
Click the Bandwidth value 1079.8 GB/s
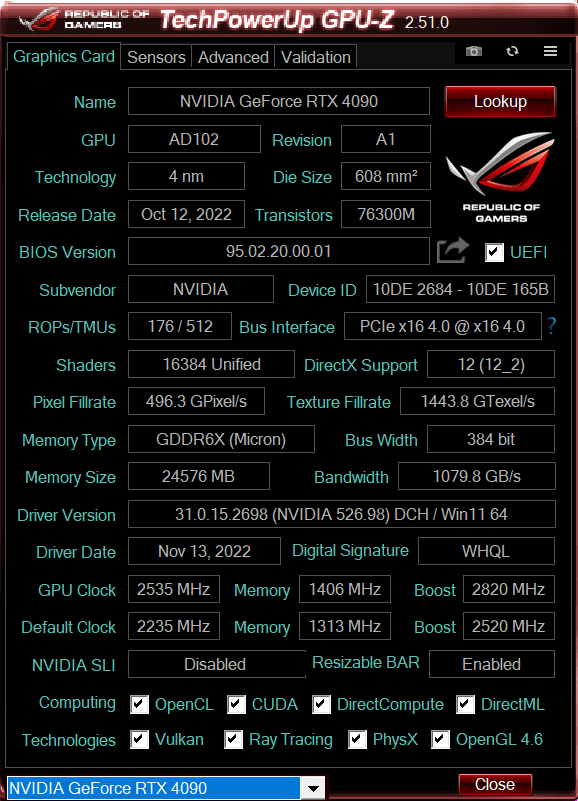pyautogui.click(x=477, y=476)
